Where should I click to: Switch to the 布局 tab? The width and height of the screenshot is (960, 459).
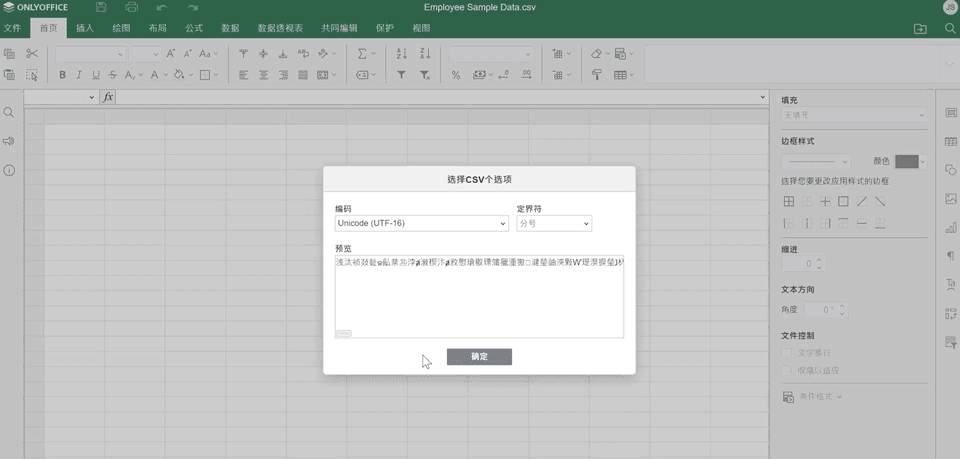(x=157, y=28)
